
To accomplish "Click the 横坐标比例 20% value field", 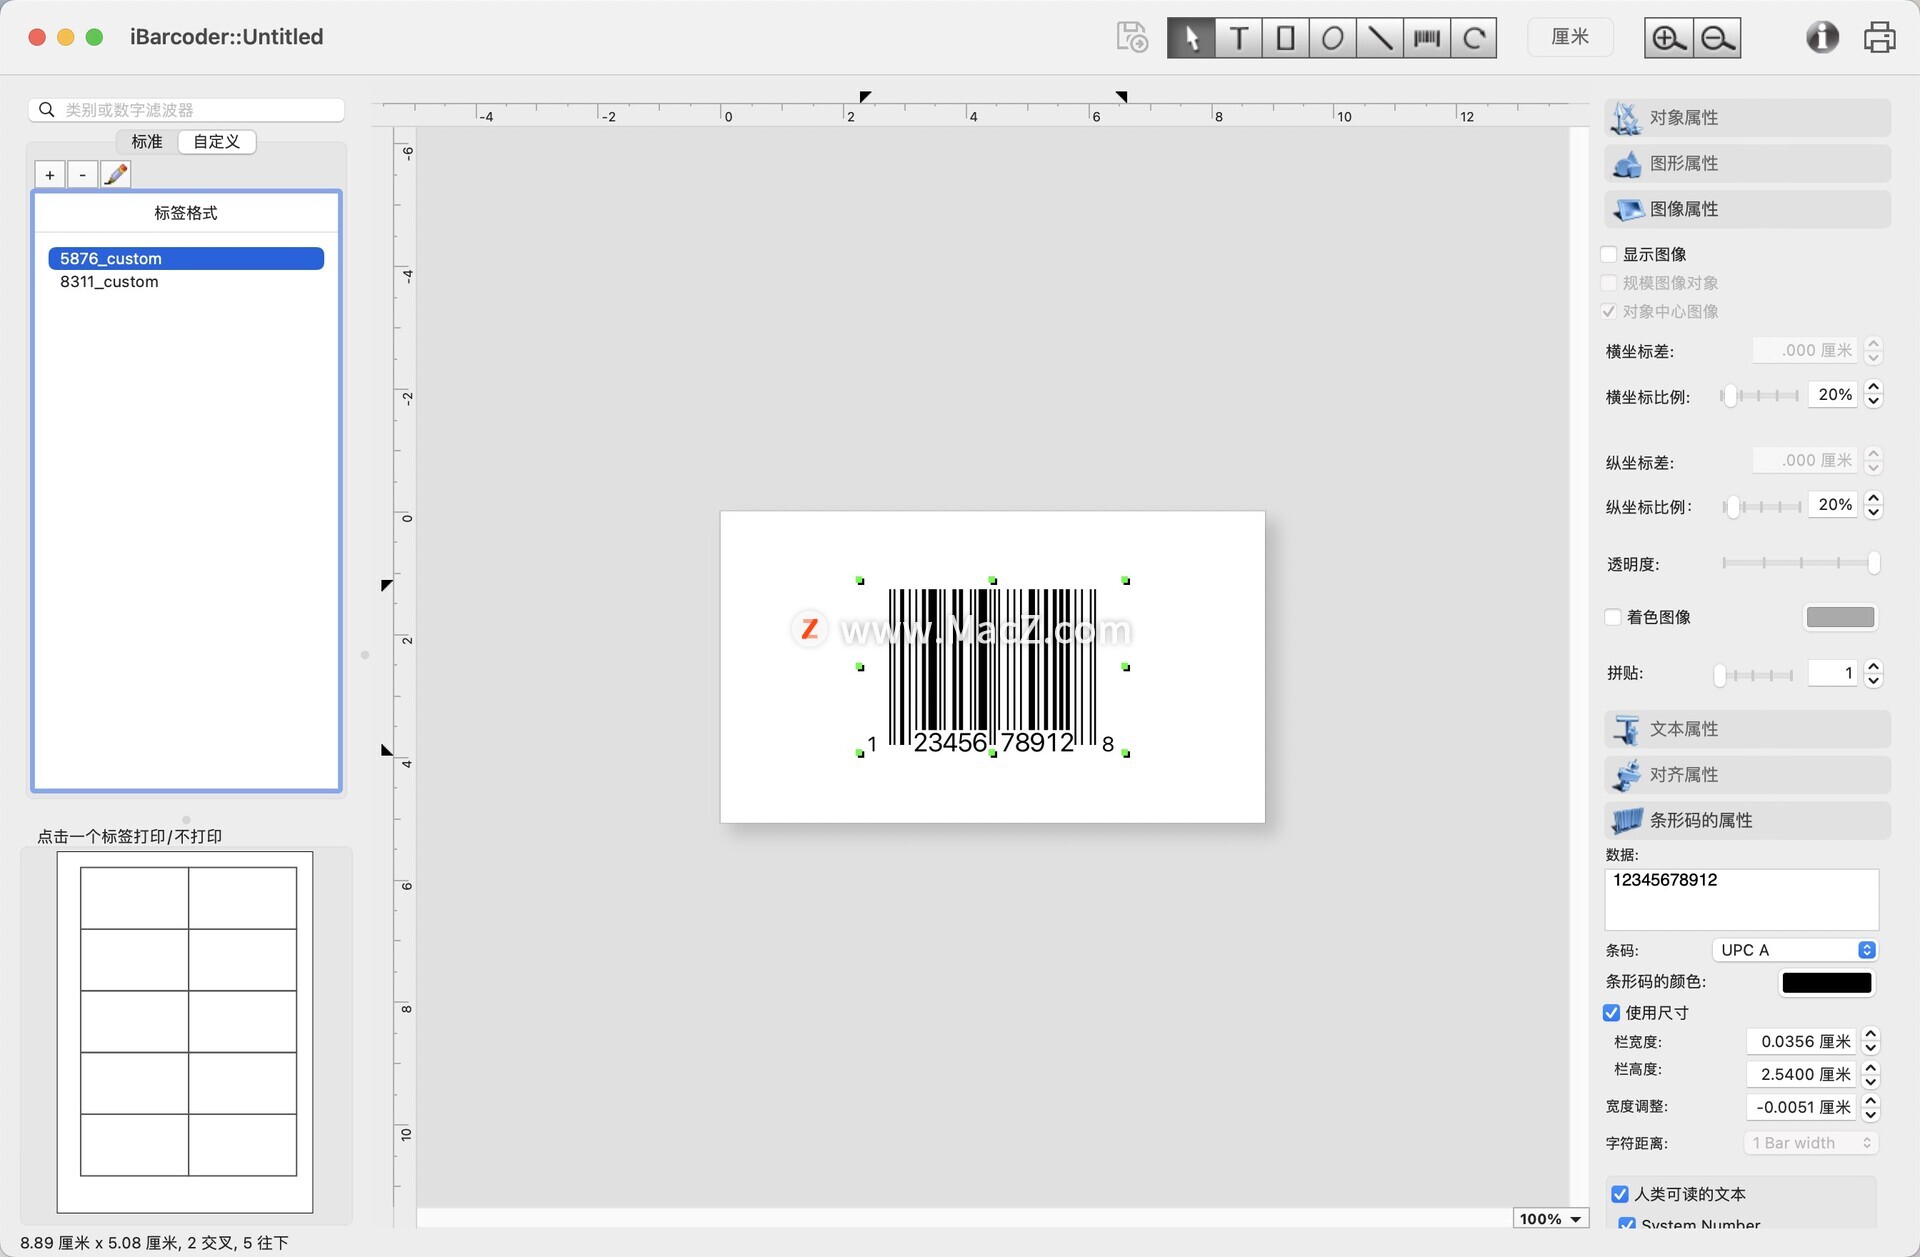I will coord(1834,395).
